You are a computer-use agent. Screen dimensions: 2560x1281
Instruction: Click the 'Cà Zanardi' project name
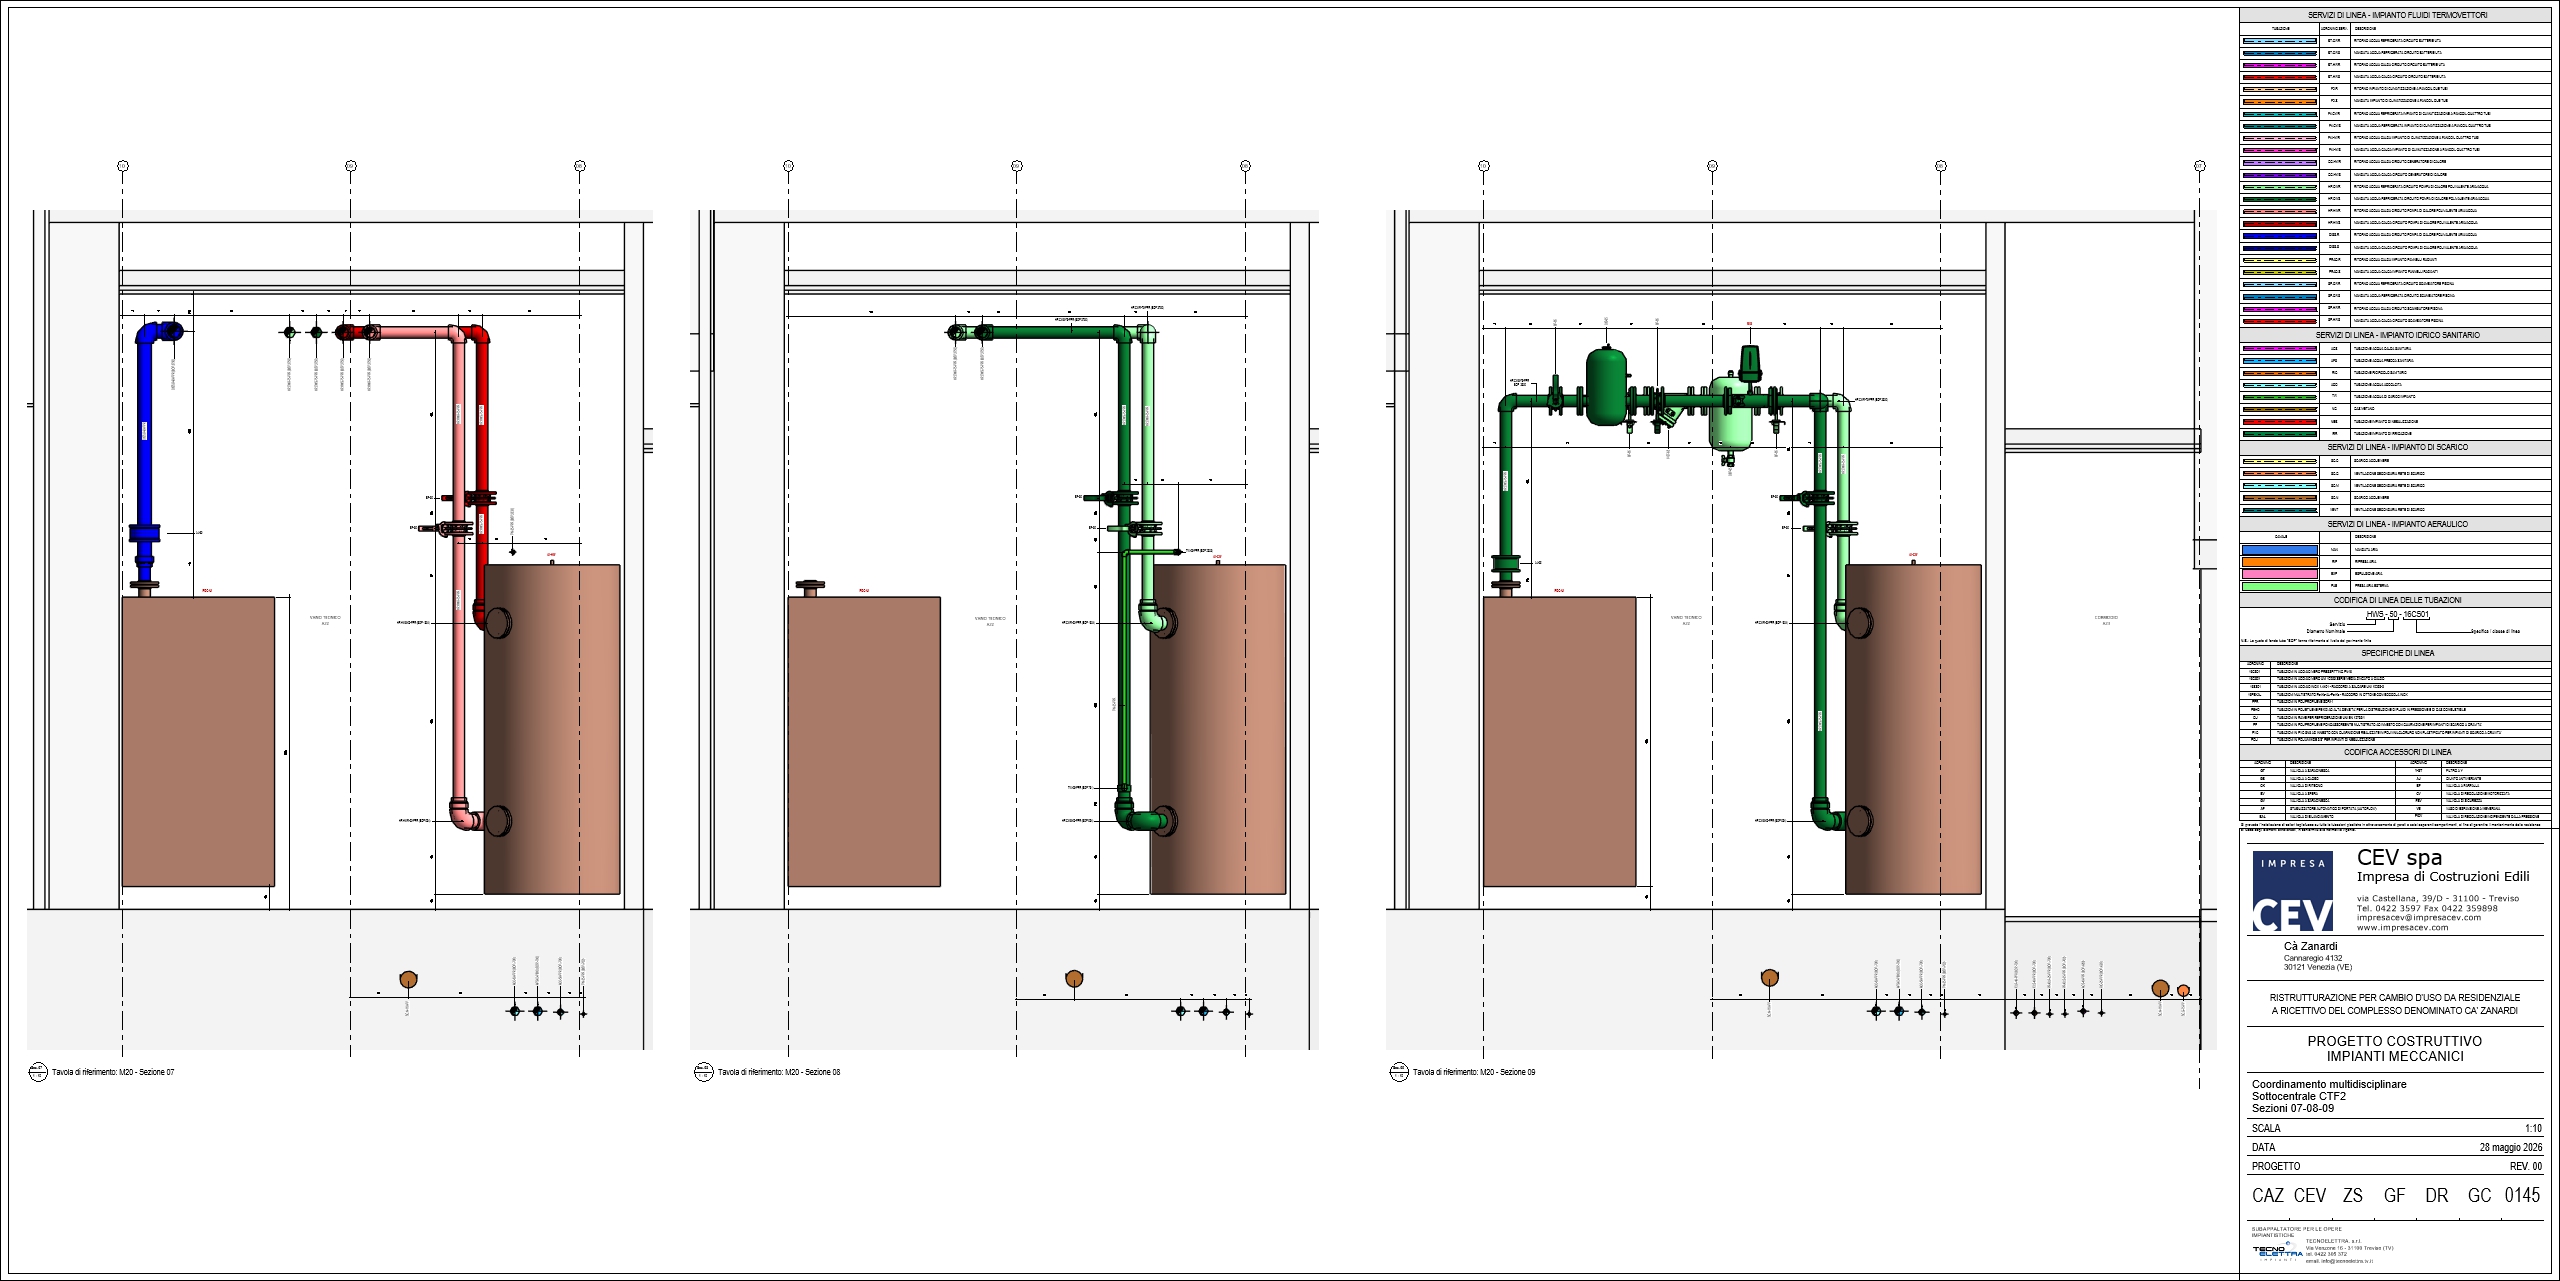coord(2310,946)
